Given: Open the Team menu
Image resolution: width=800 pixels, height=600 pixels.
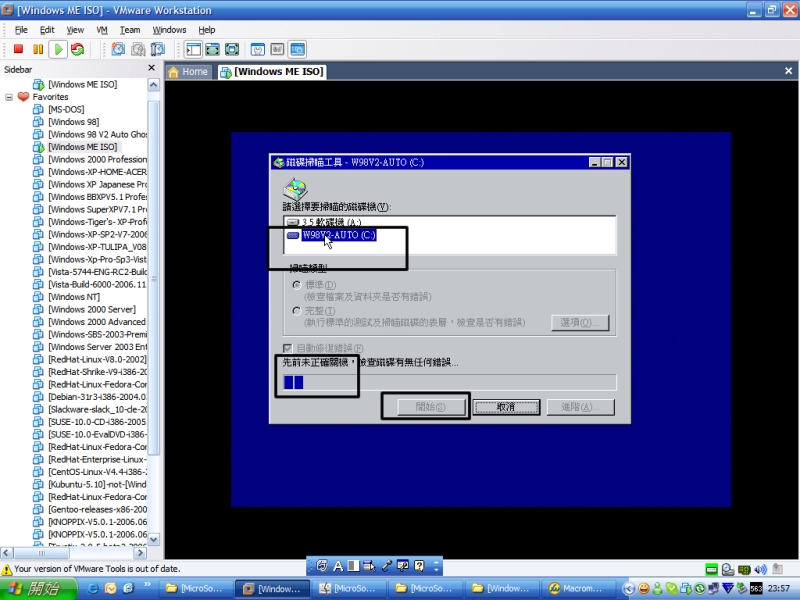Looking at the screenshot, I should tap(130, 30).
